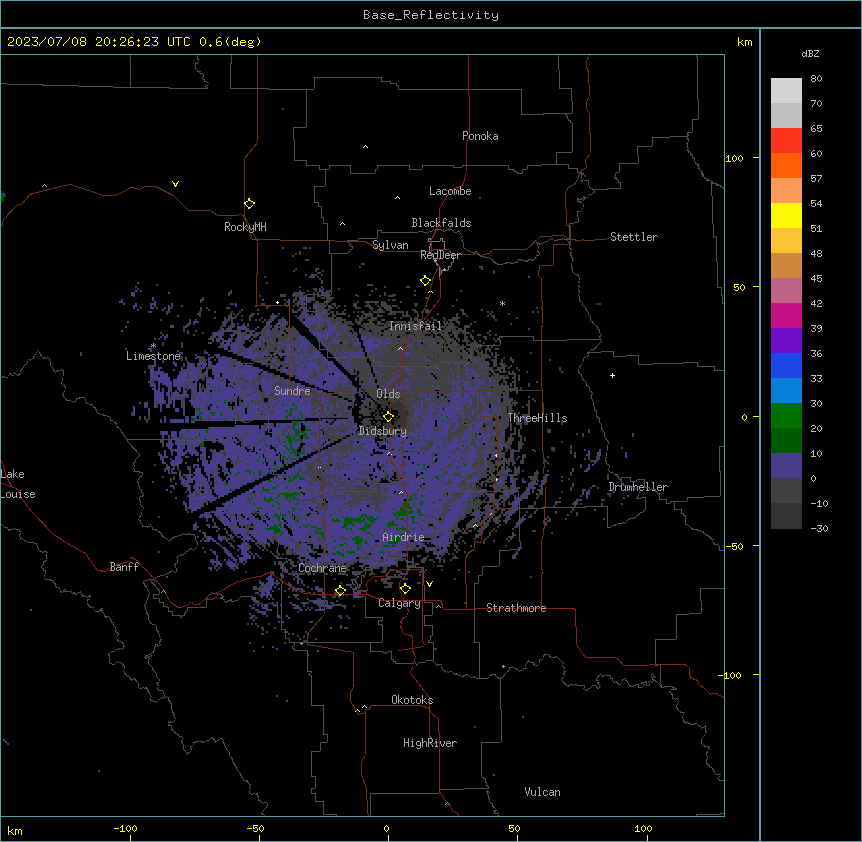
Task: Click the RockyMH label
Action: 245,227
